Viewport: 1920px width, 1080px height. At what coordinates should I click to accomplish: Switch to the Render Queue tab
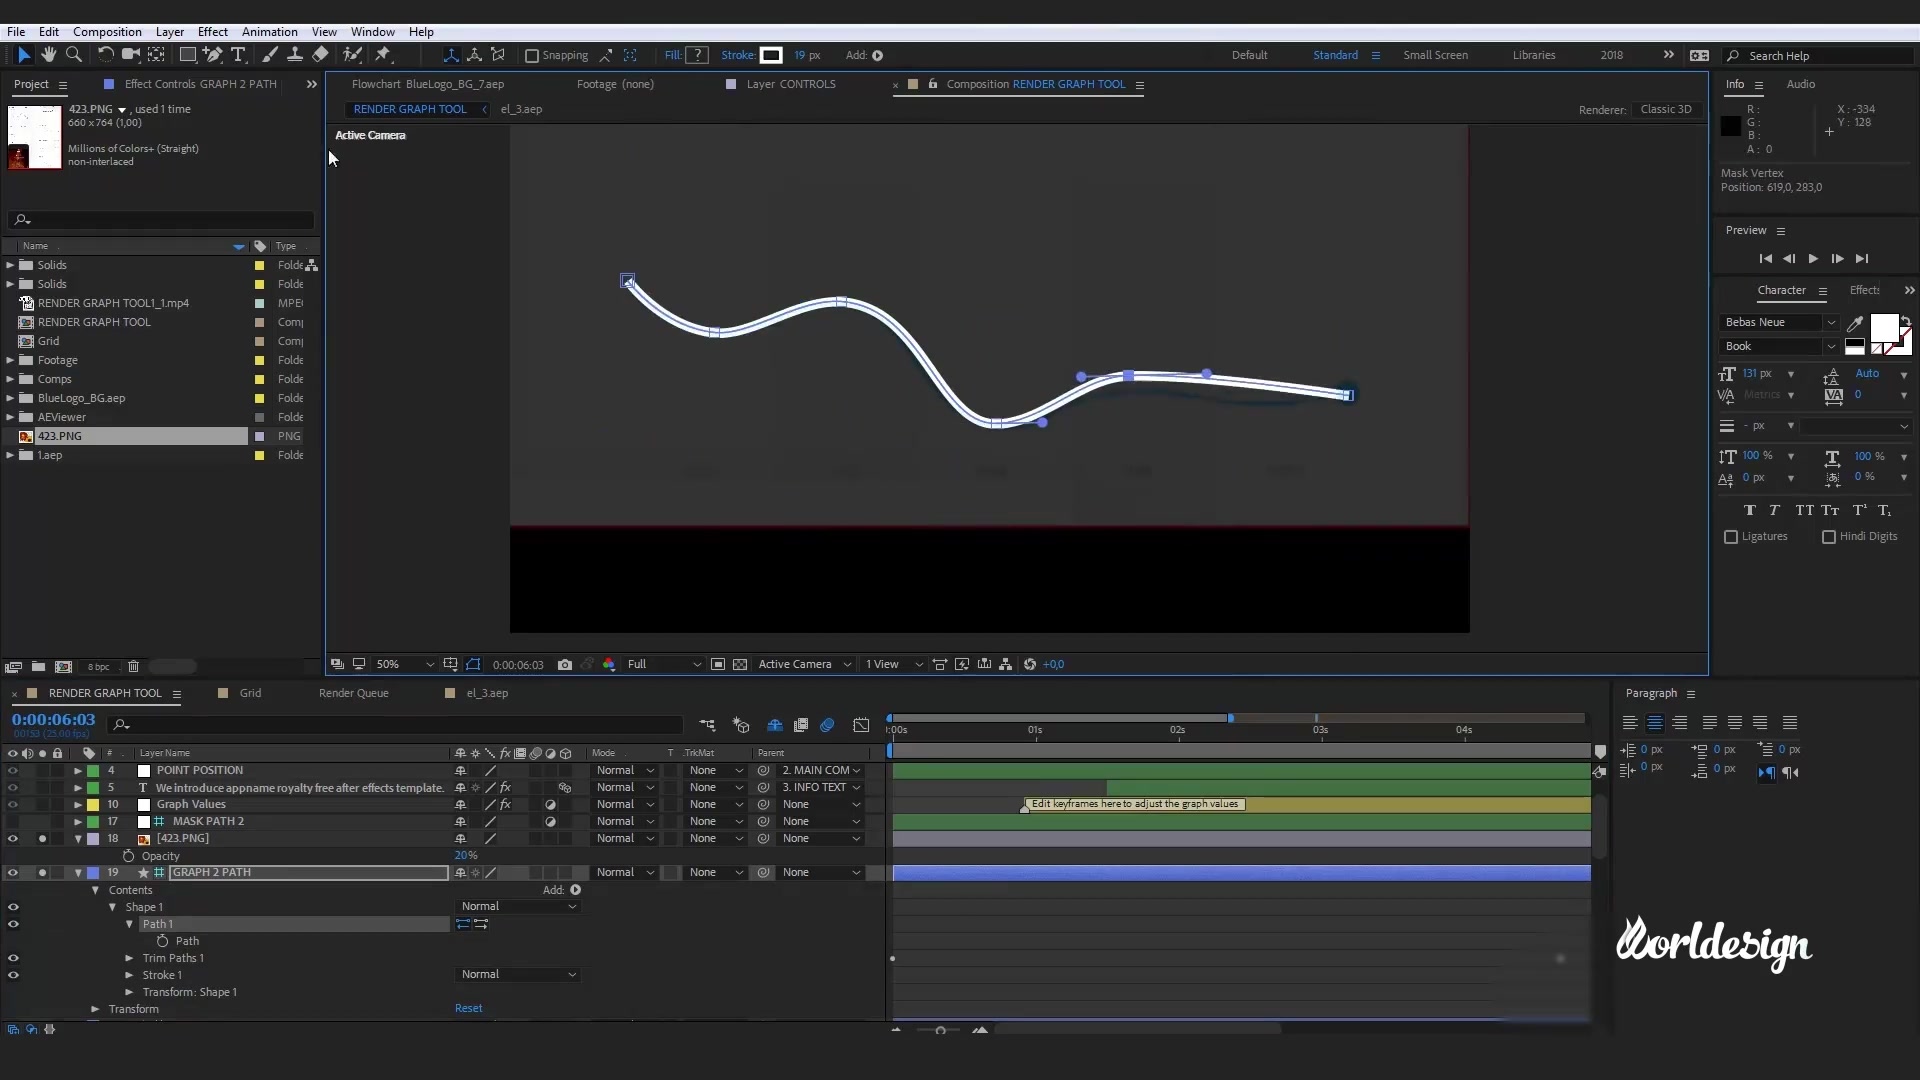(x=354, y=693)
